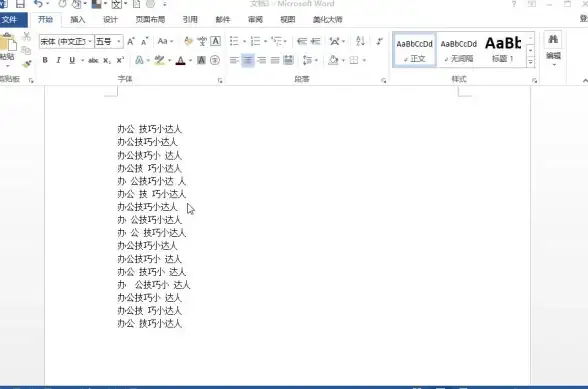
Task: Toggle strikethrough abc formatting
Action: tap(93, 60)
